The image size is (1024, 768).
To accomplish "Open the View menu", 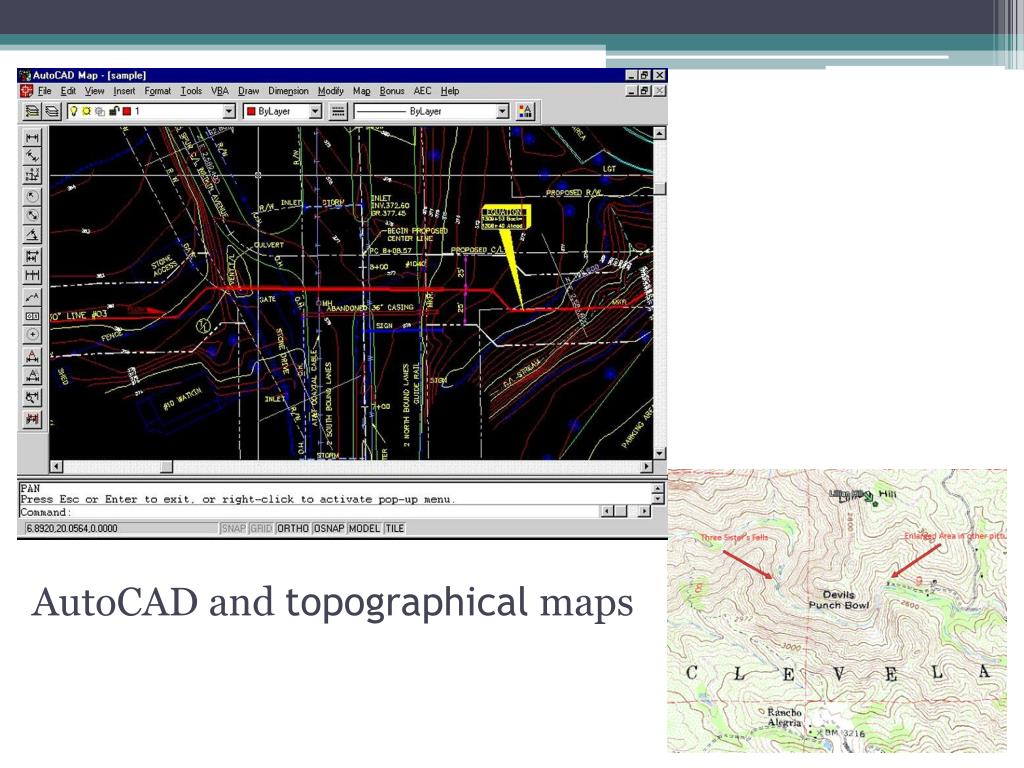I will tap(94, 91).
